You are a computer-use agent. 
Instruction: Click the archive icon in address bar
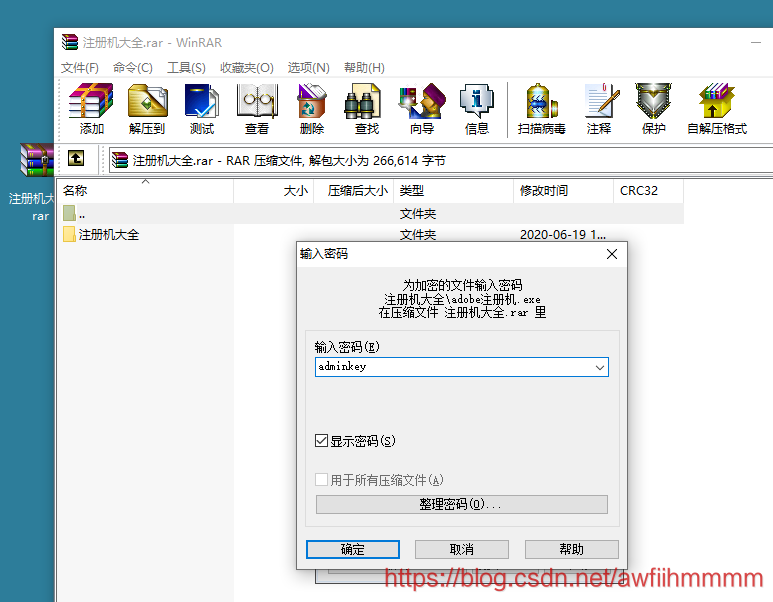click(120, 160)
